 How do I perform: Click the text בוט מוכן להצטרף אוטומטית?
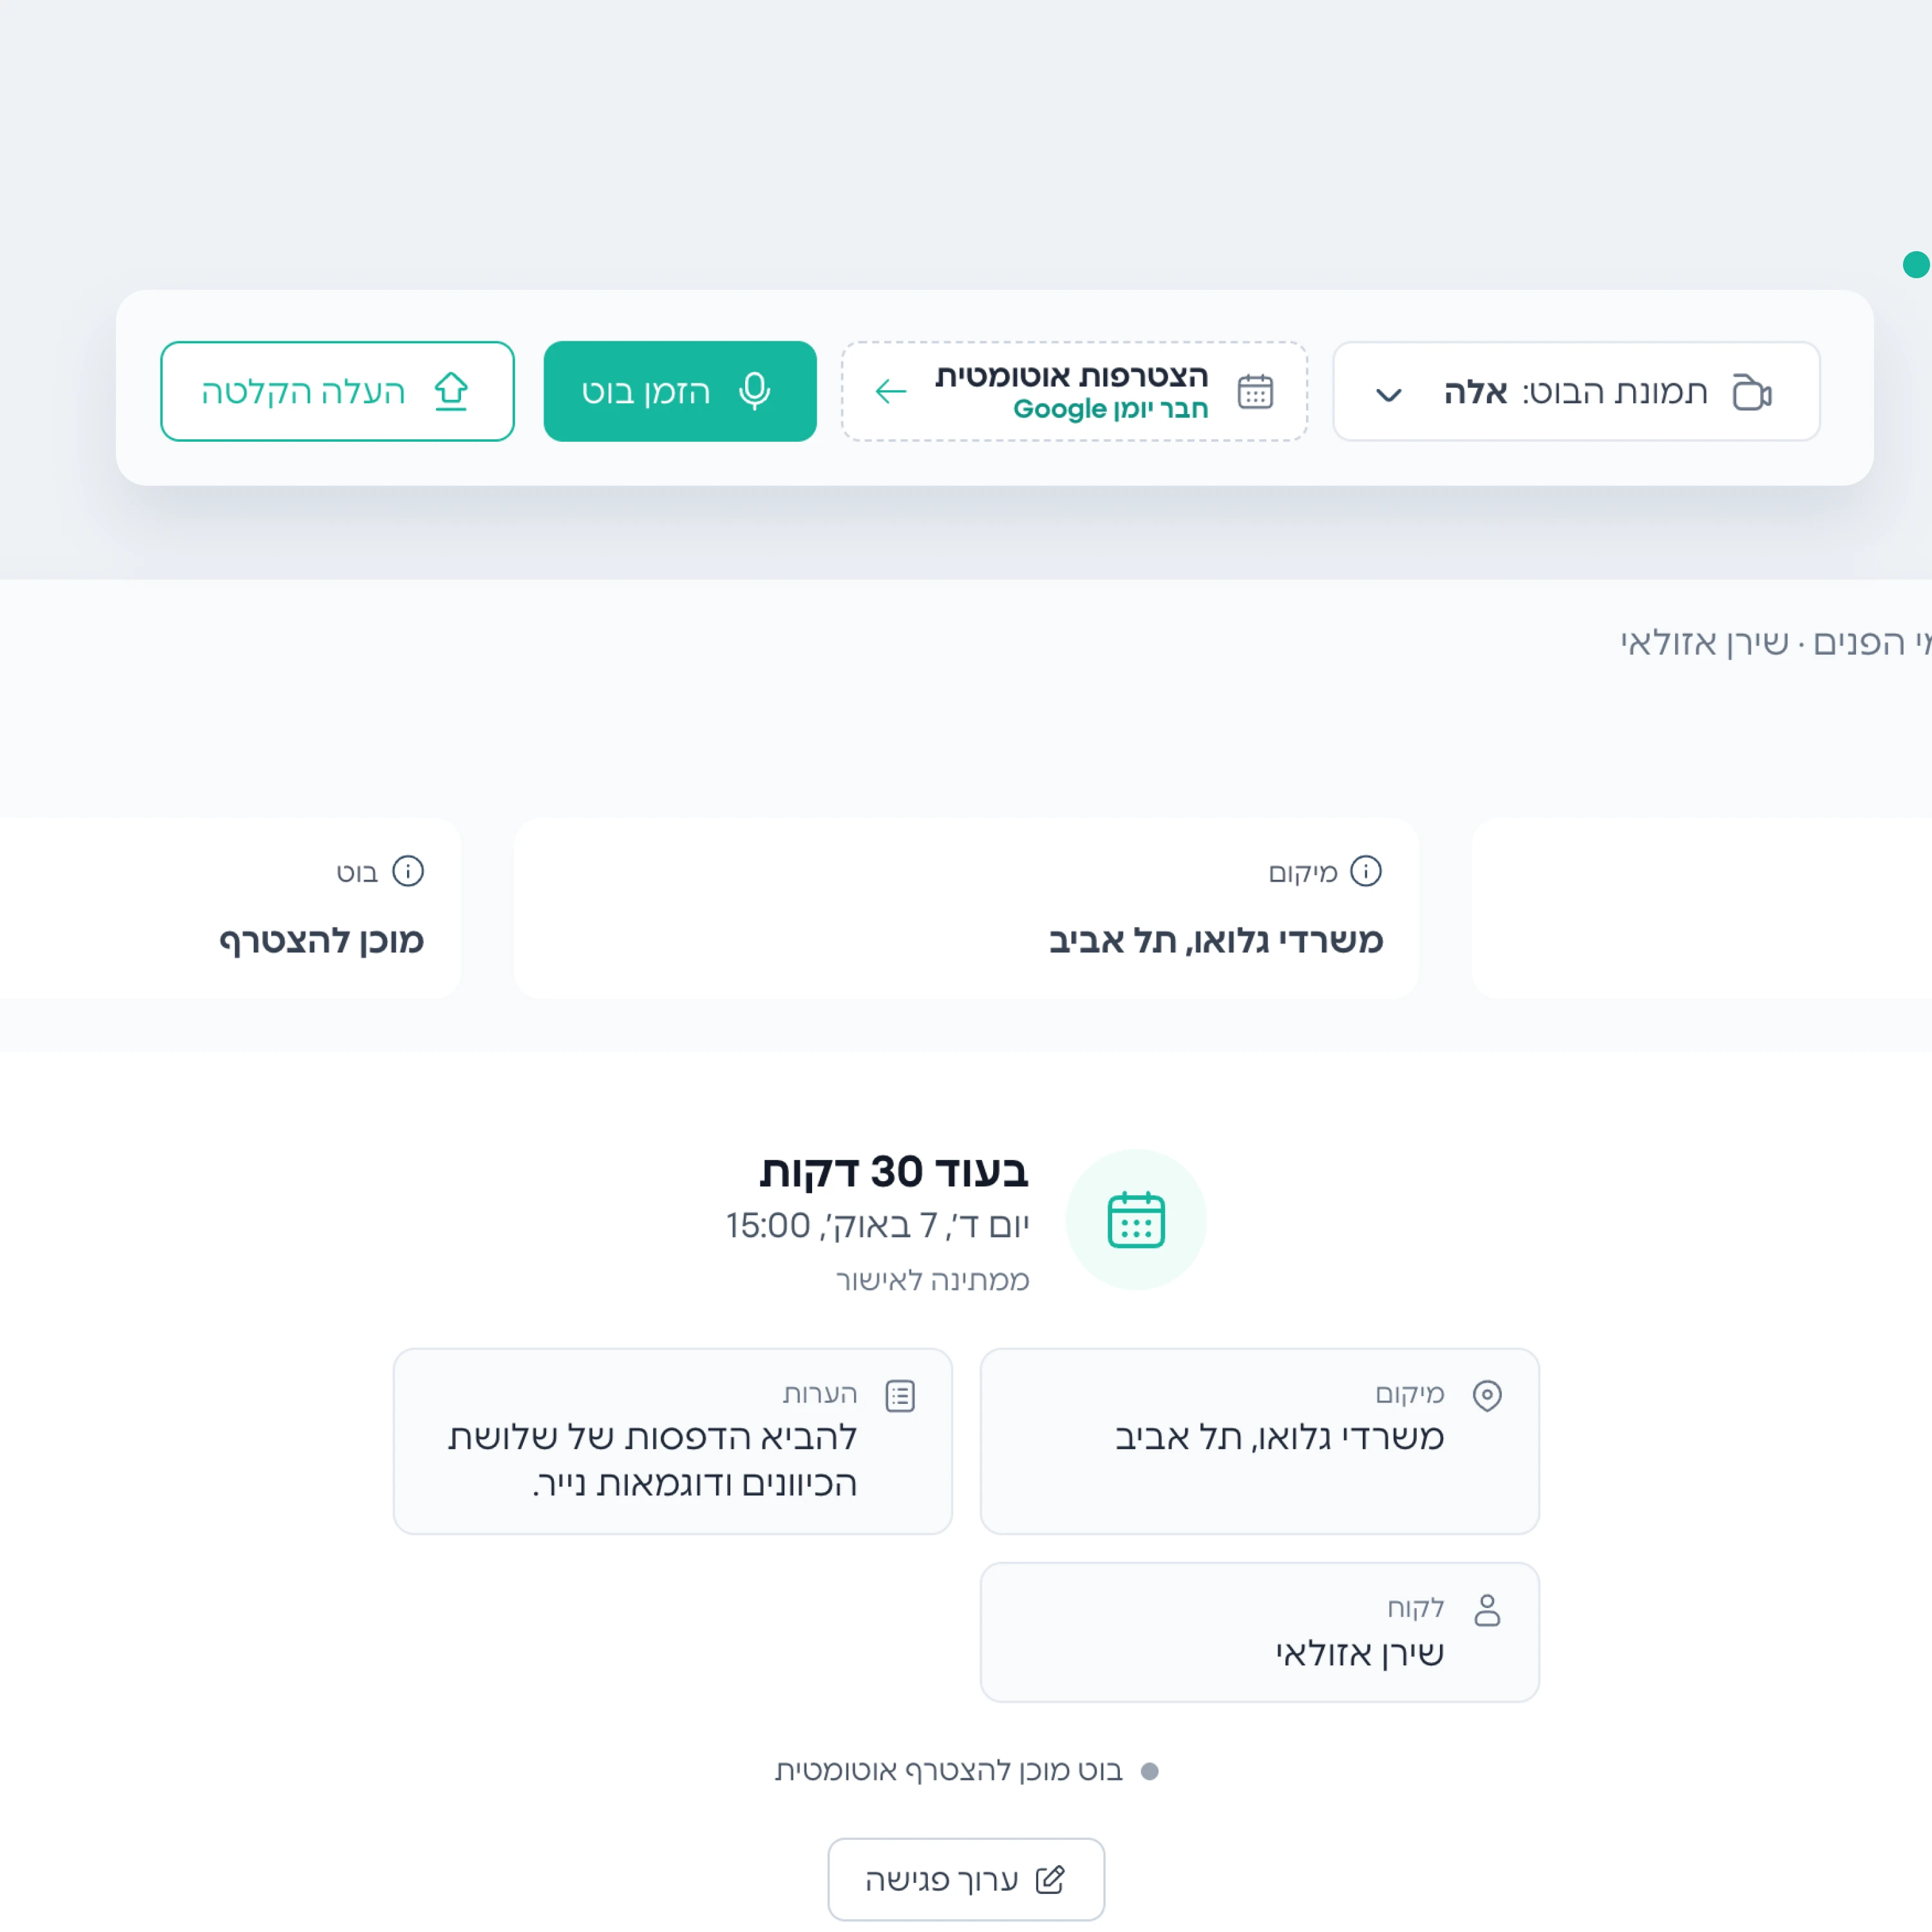(949, 1771)
